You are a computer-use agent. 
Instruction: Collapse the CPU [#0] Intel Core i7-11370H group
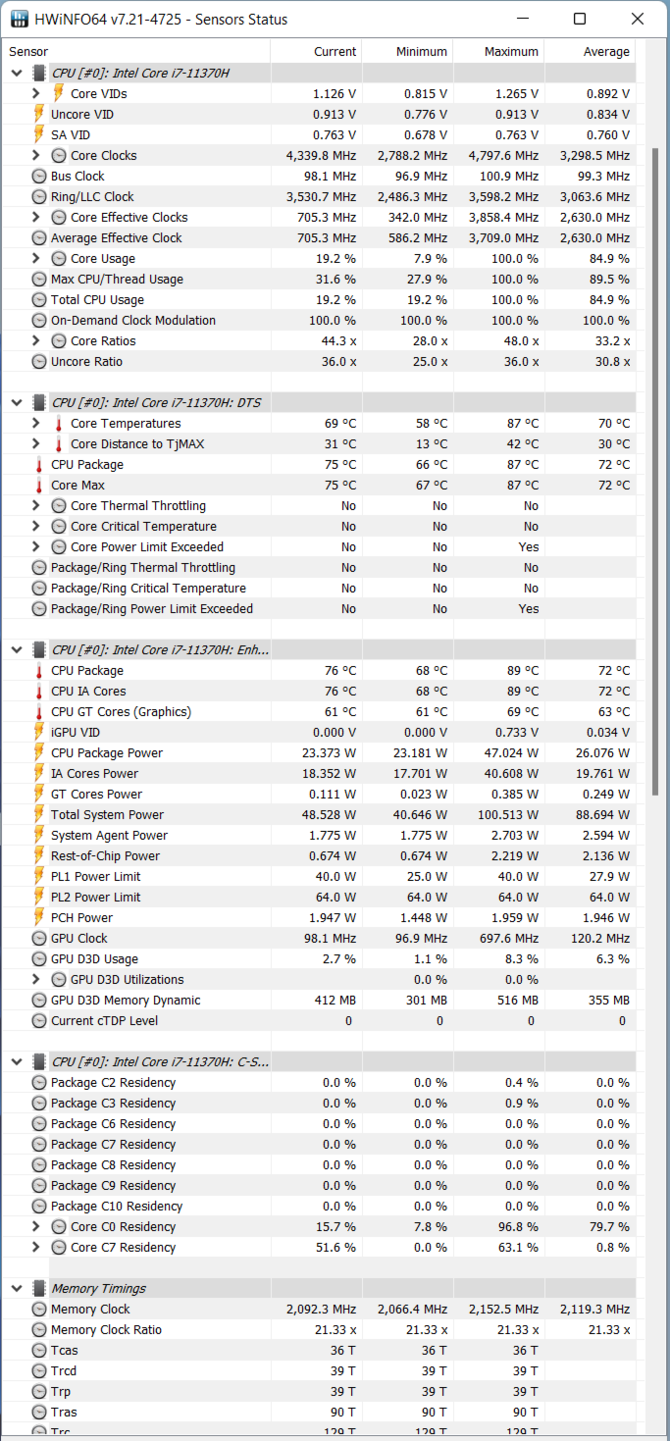(17, 73)
